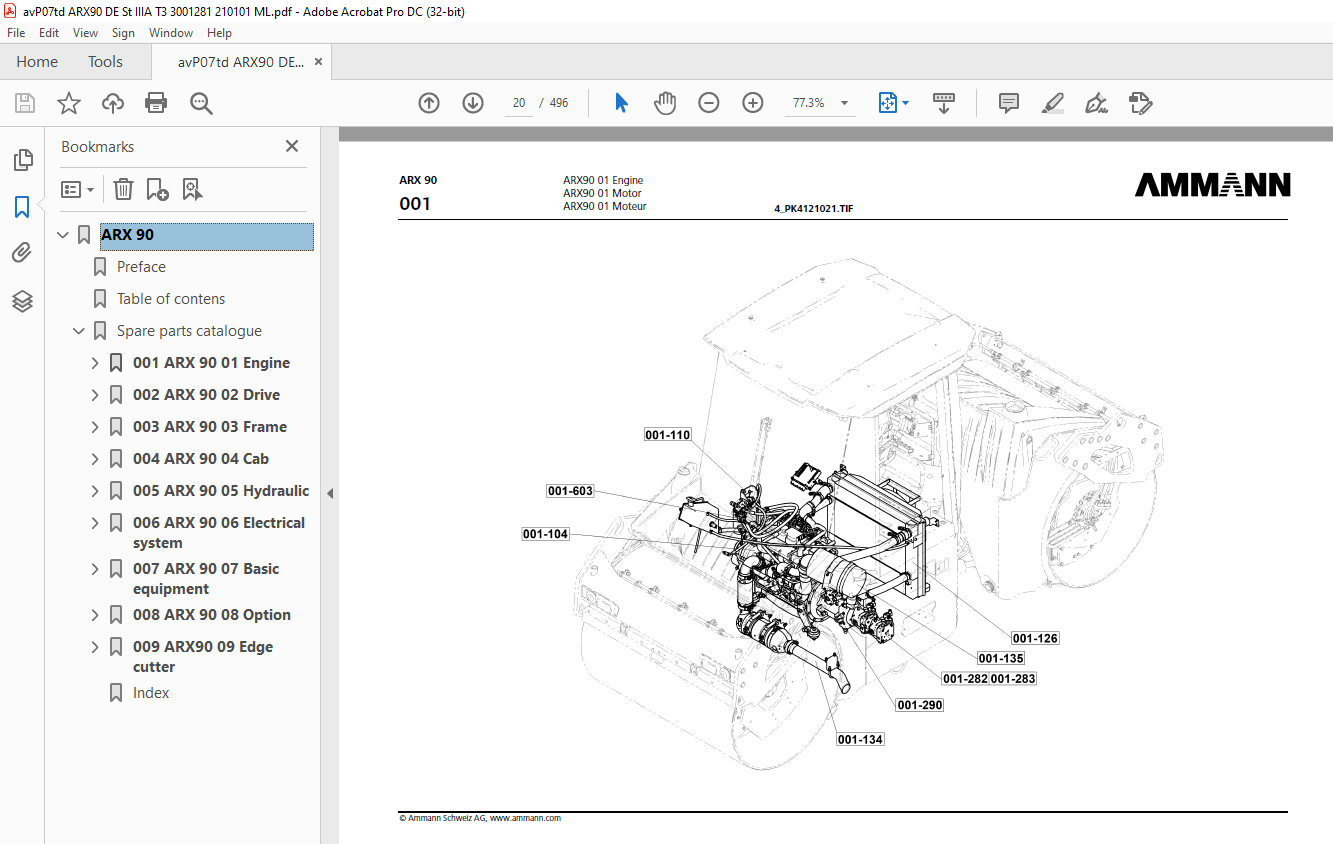The height and width of the screenshot is (844, 1333).
Task: Expand 001 ARX 90 01 Engine
Action: 95,363
